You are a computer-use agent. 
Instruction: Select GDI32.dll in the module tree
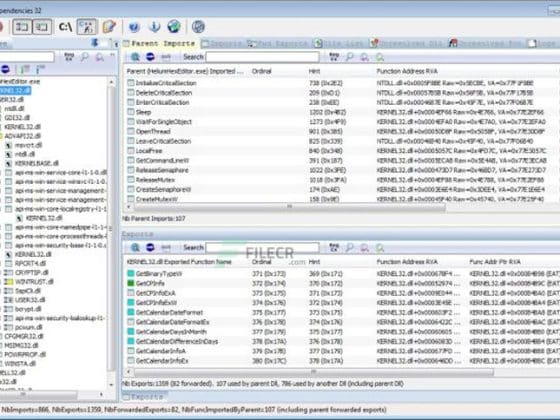click(x=17, y=118)
